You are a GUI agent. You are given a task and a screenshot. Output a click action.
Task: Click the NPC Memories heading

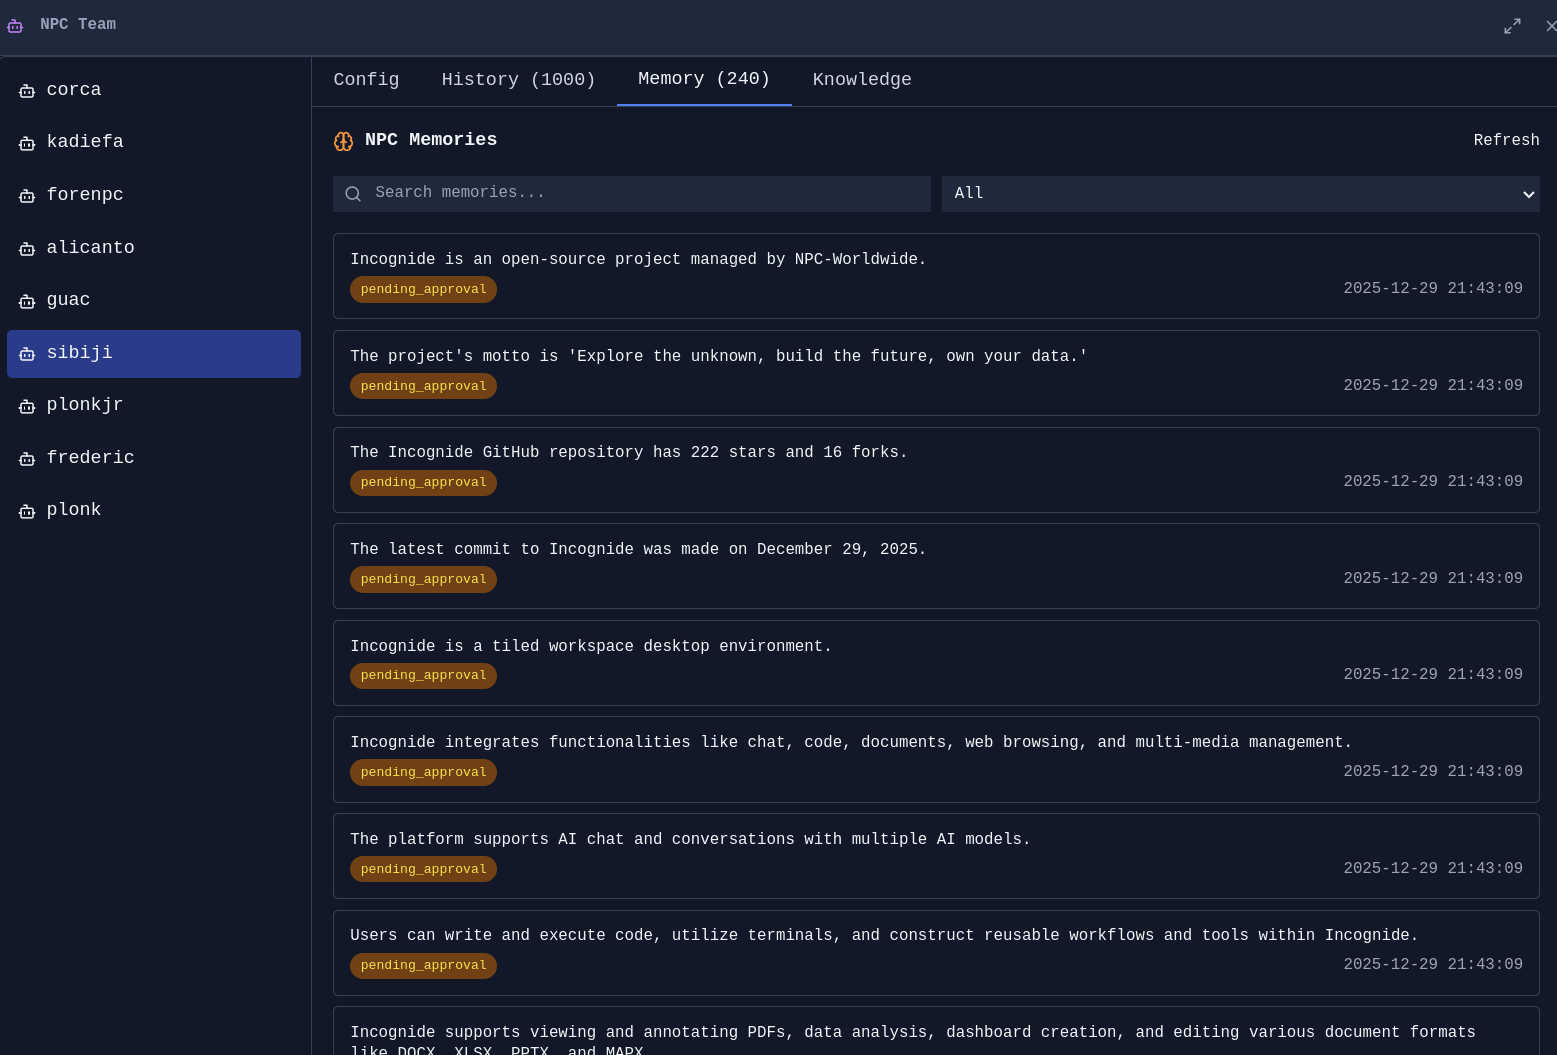point(431,140)
